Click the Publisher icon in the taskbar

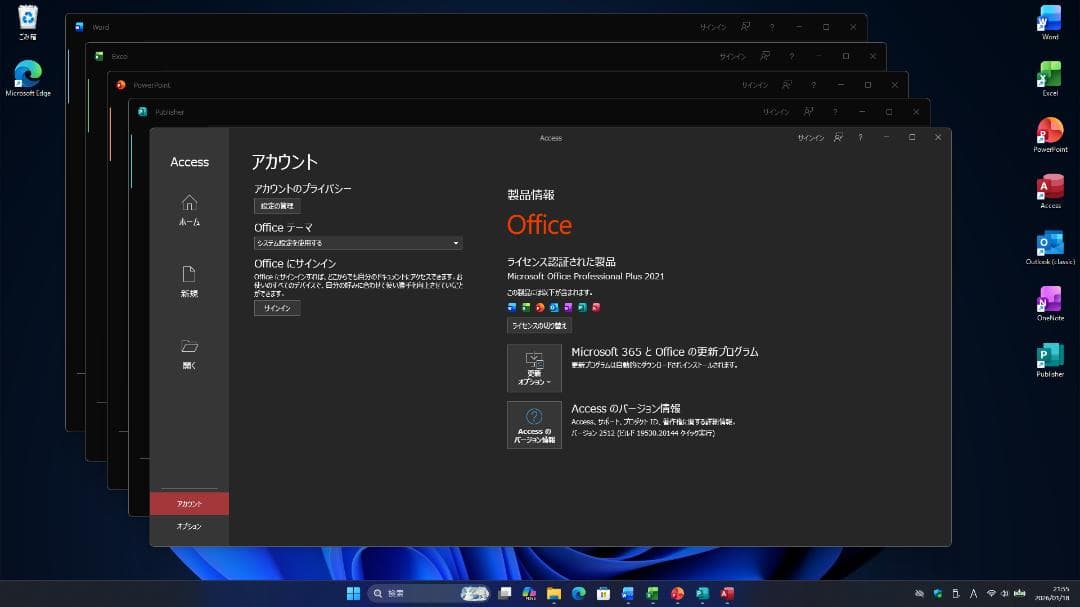pos(702,593)
